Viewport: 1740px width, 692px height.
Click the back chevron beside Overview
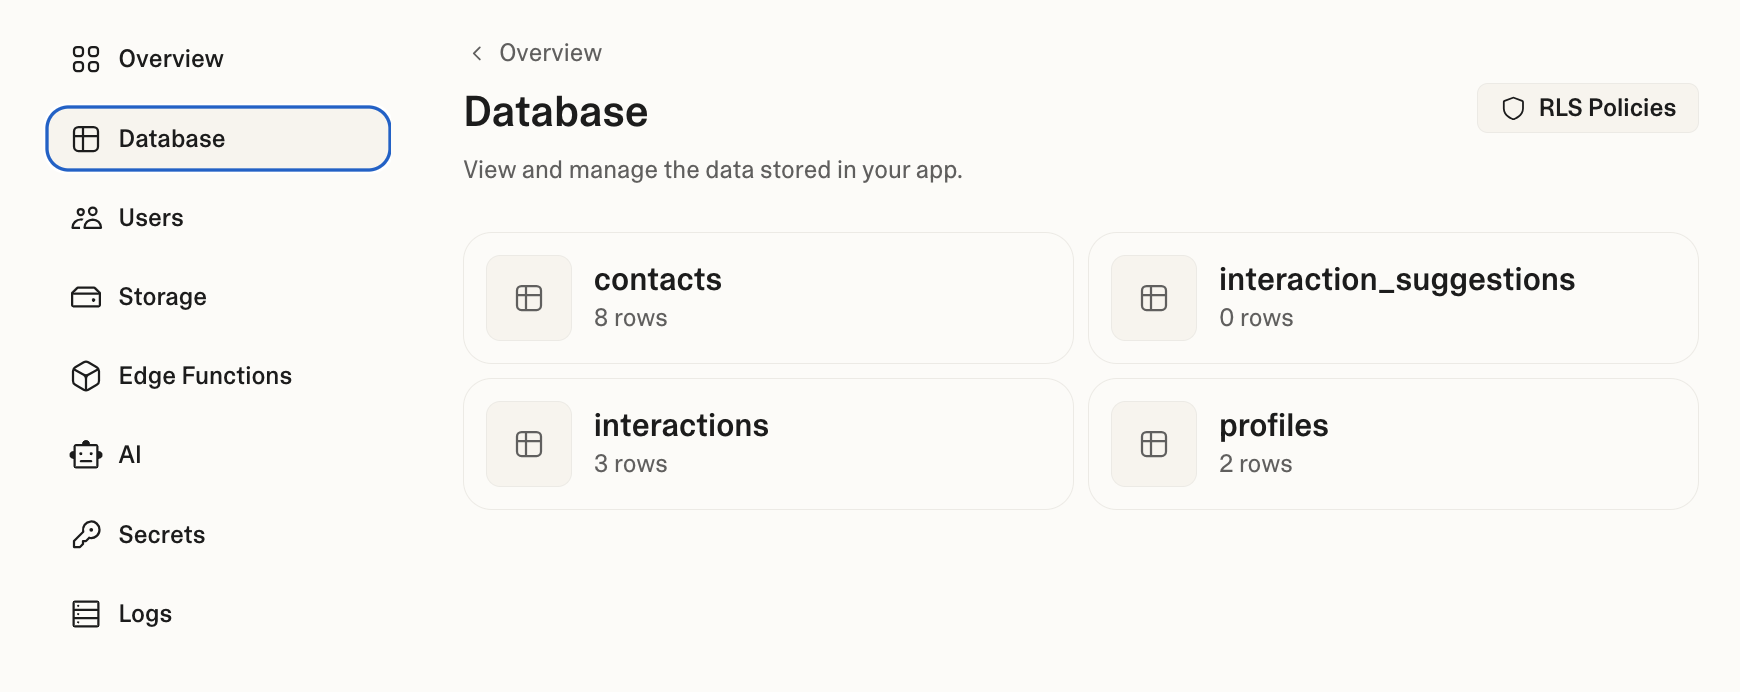pyautogui.click(x=477, y=53)
